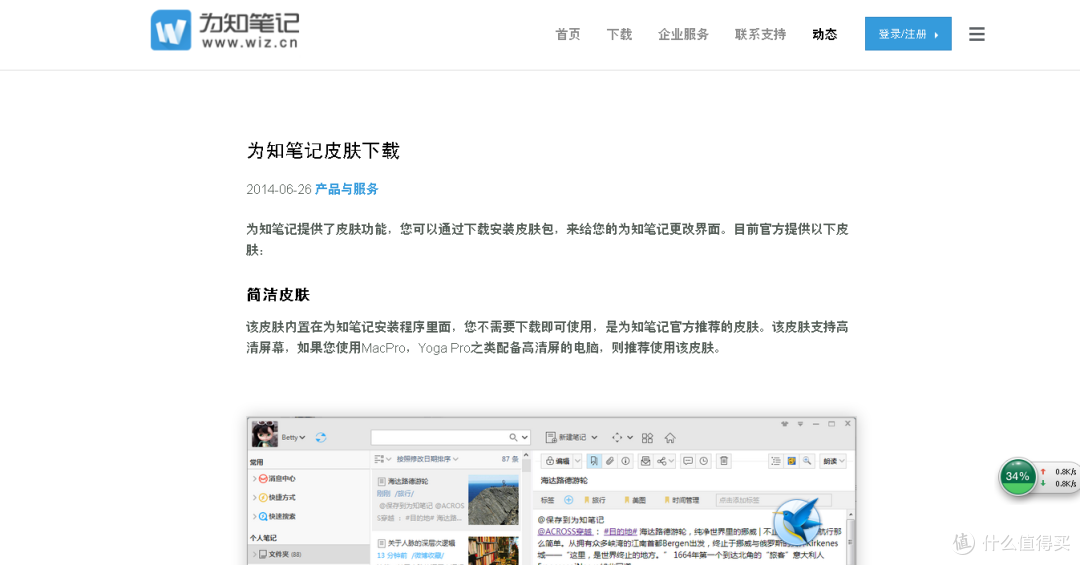Click the 旅行 tag

coord(596,500)
